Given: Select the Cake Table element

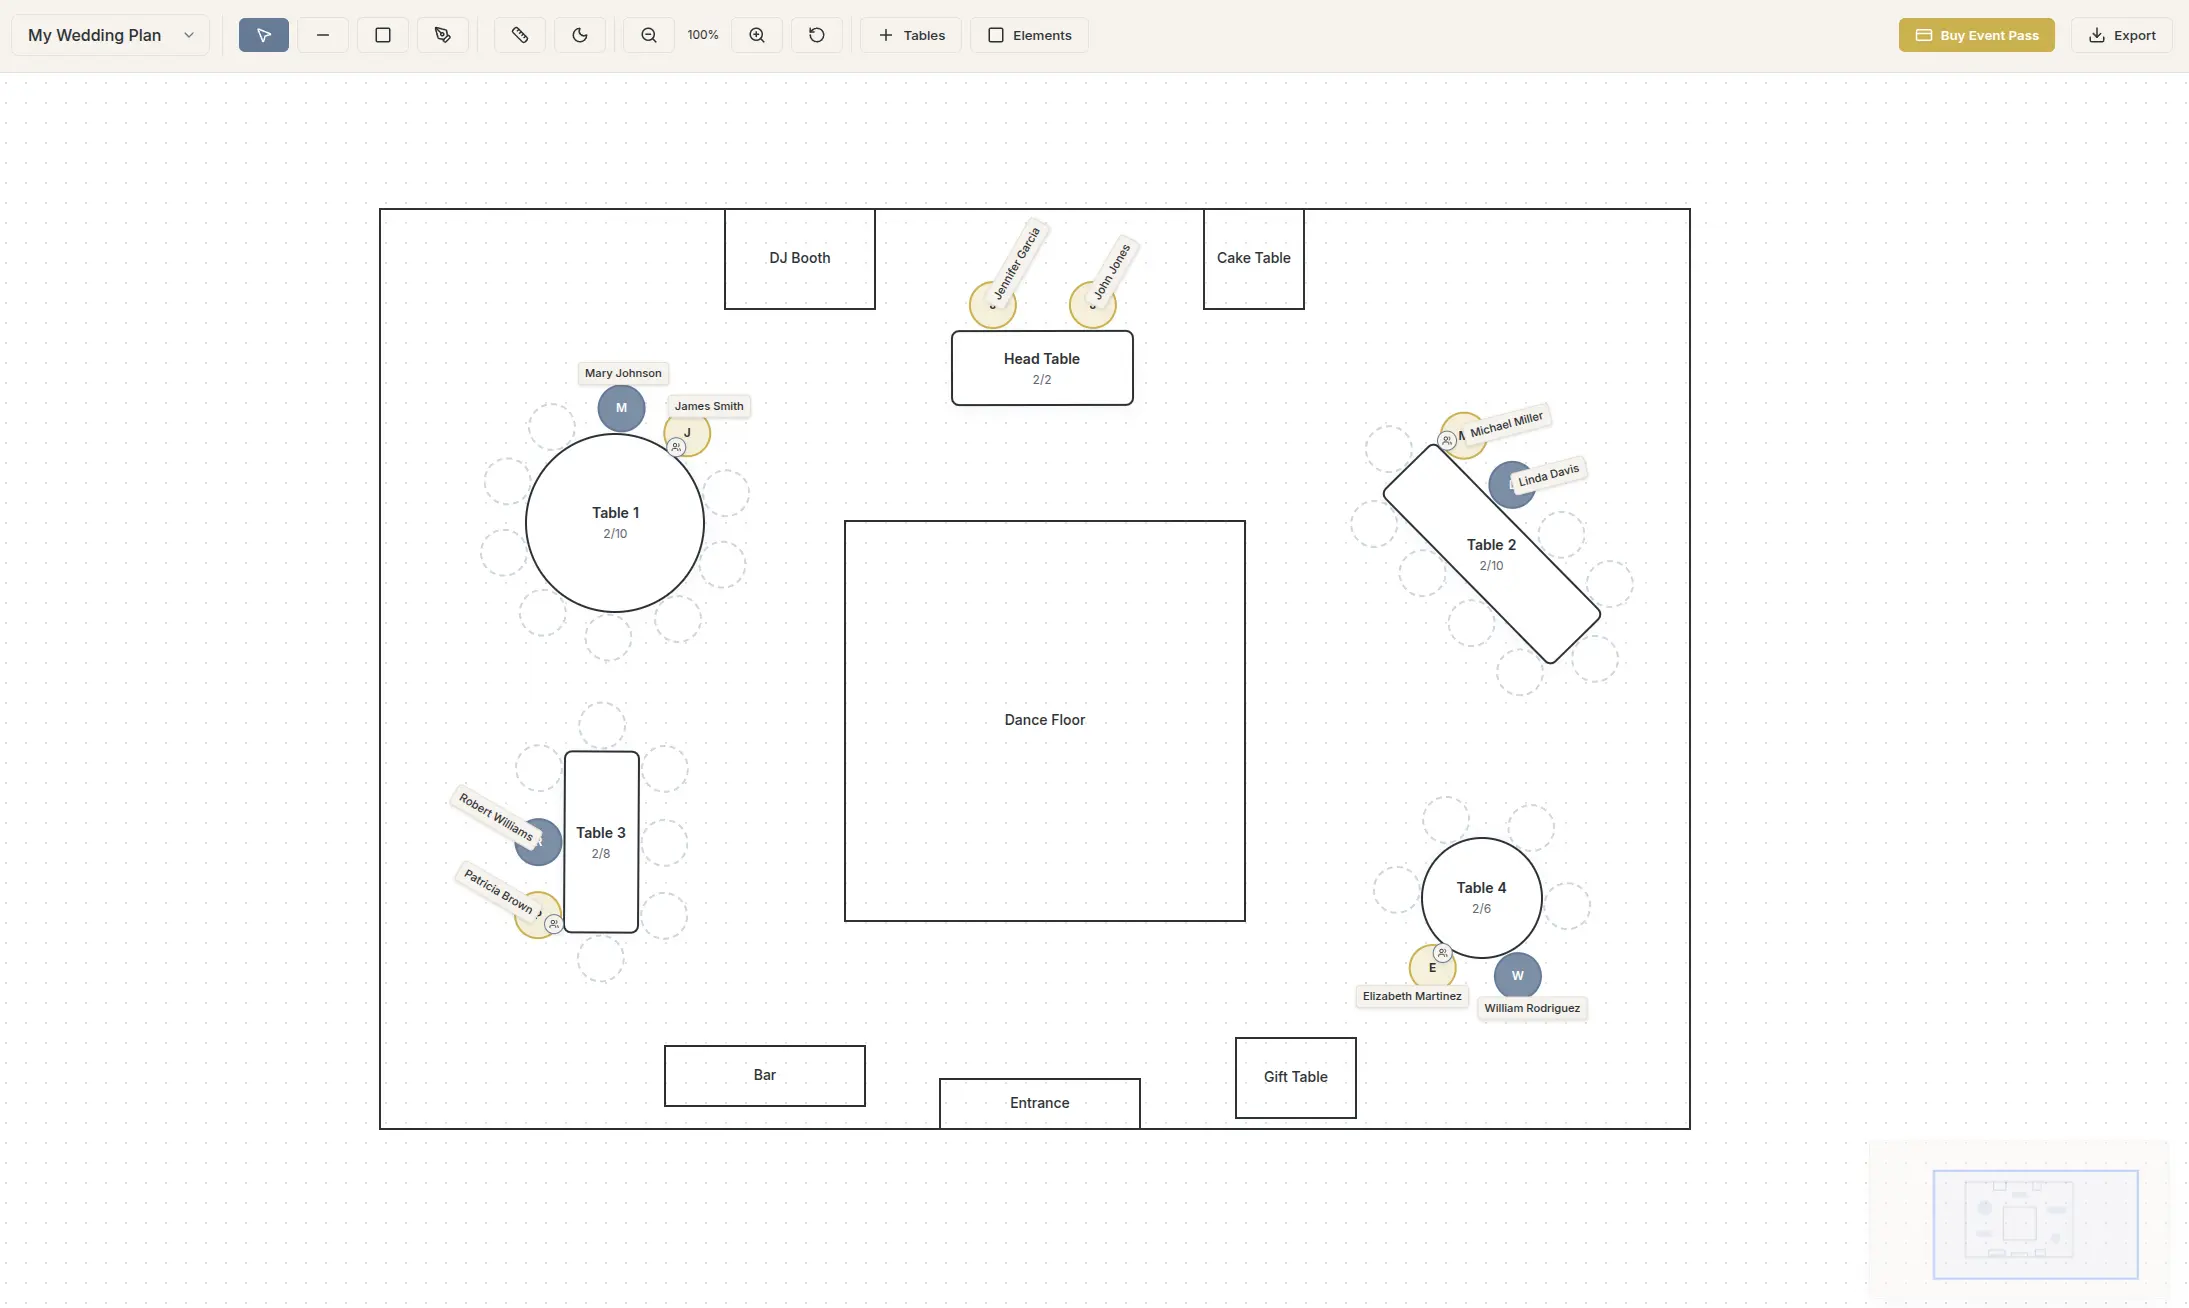Looking at the screenshot, I should point(1254,258).
